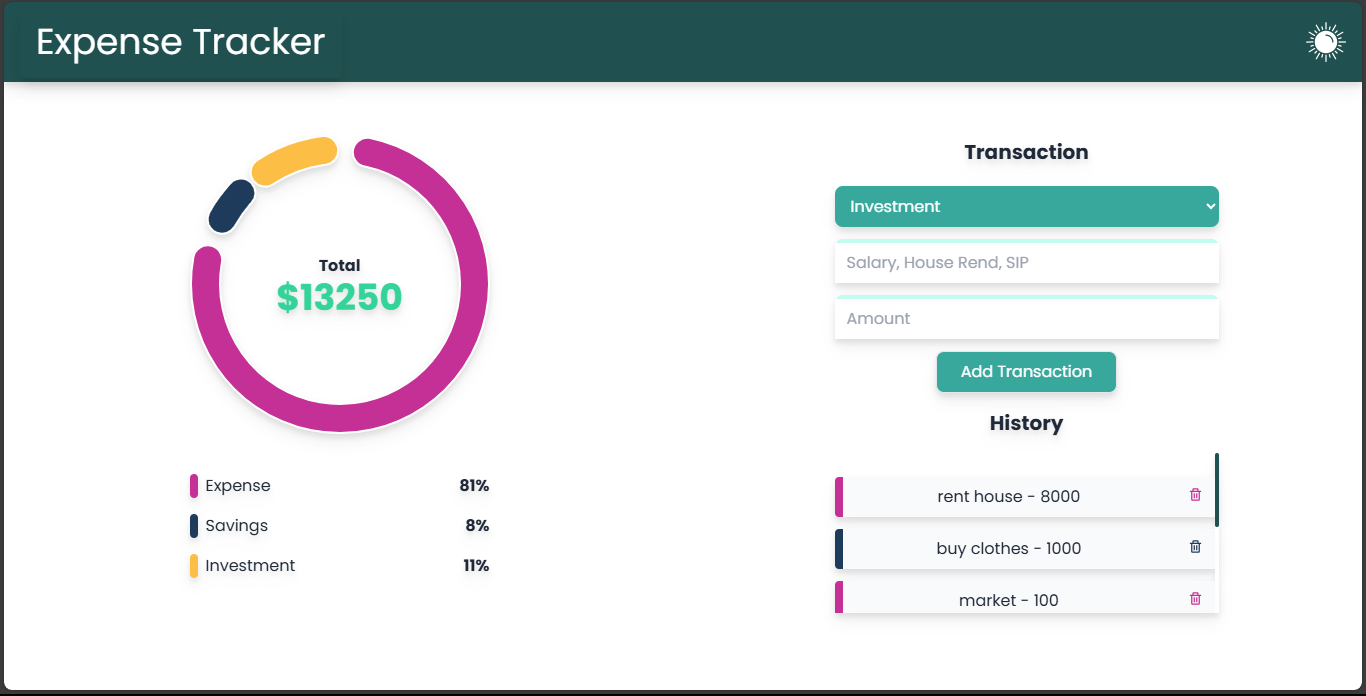Click the History list scrollbar
Viewport: 1366px width, 696px height.
pos(1217,490)
